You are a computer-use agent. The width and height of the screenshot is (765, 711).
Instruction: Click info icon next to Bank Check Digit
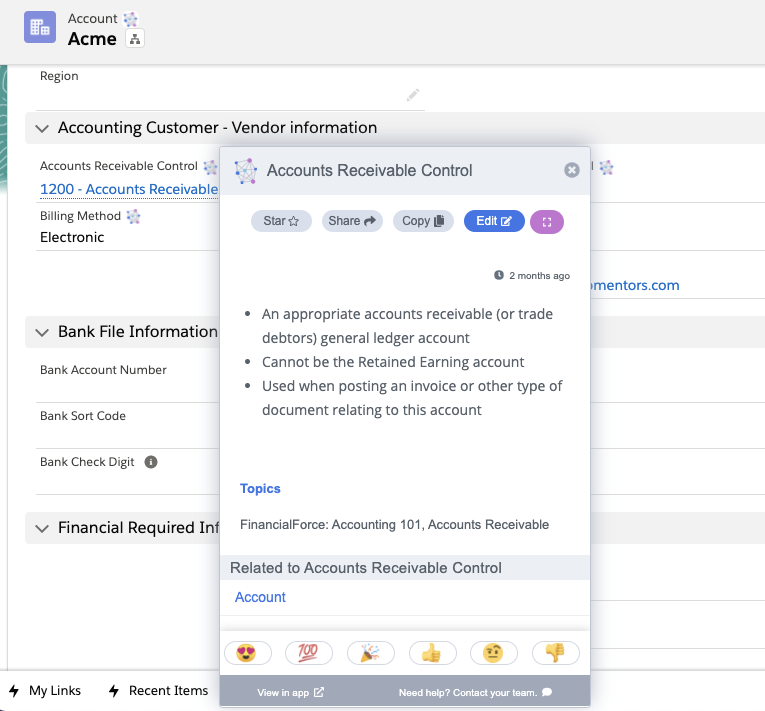(x=151, y=462)
